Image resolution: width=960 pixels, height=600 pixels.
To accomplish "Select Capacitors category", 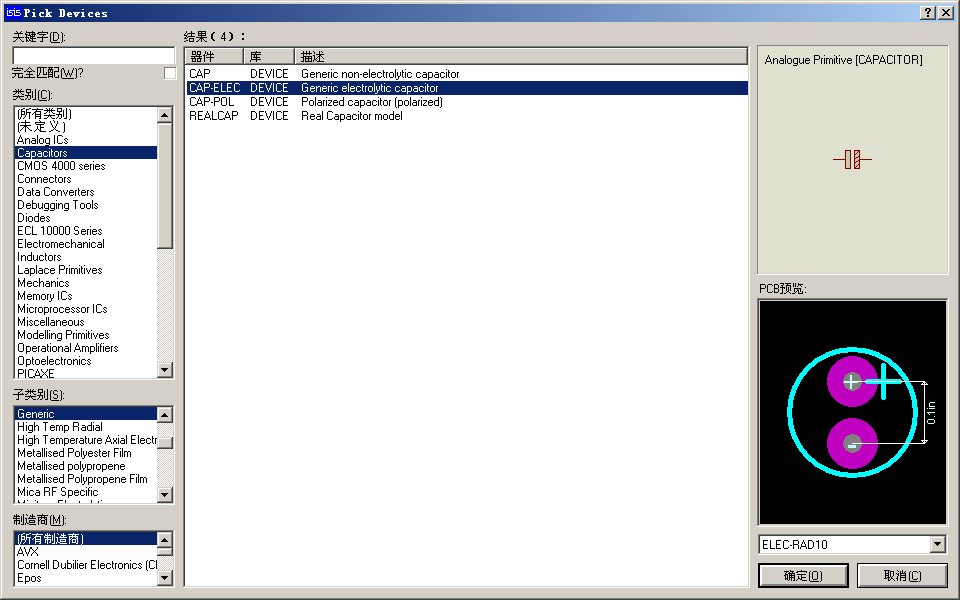I will 86,153.
